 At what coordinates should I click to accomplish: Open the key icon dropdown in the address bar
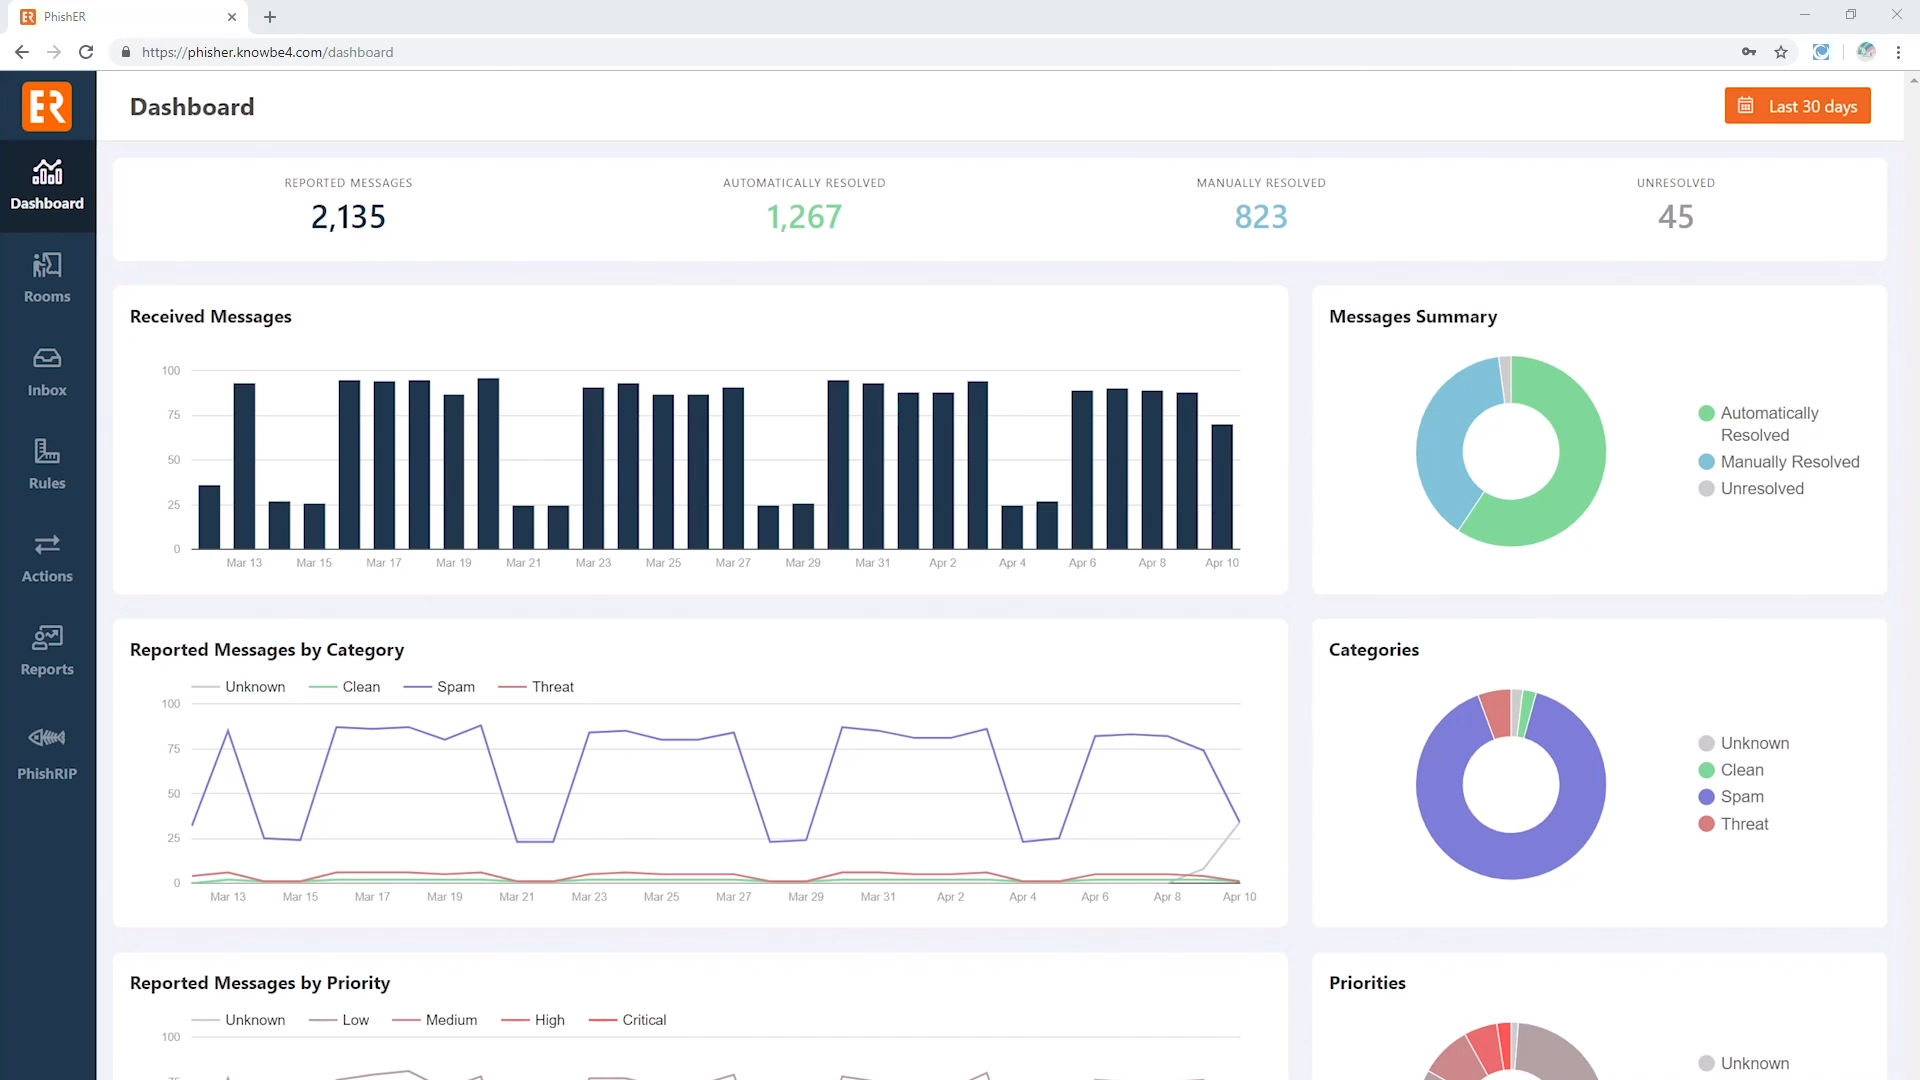point(1749,52)
